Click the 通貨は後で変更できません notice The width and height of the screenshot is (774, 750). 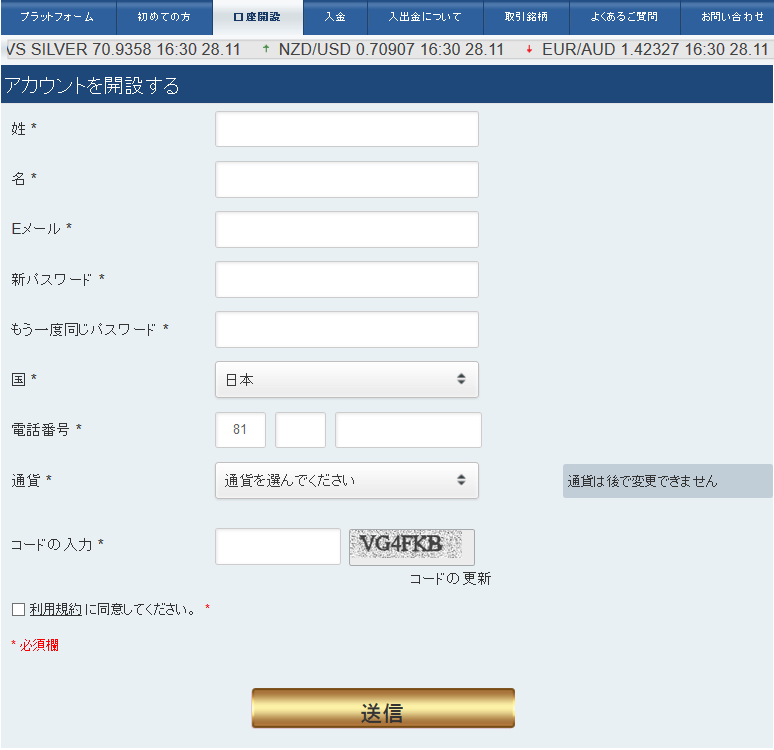667,481
